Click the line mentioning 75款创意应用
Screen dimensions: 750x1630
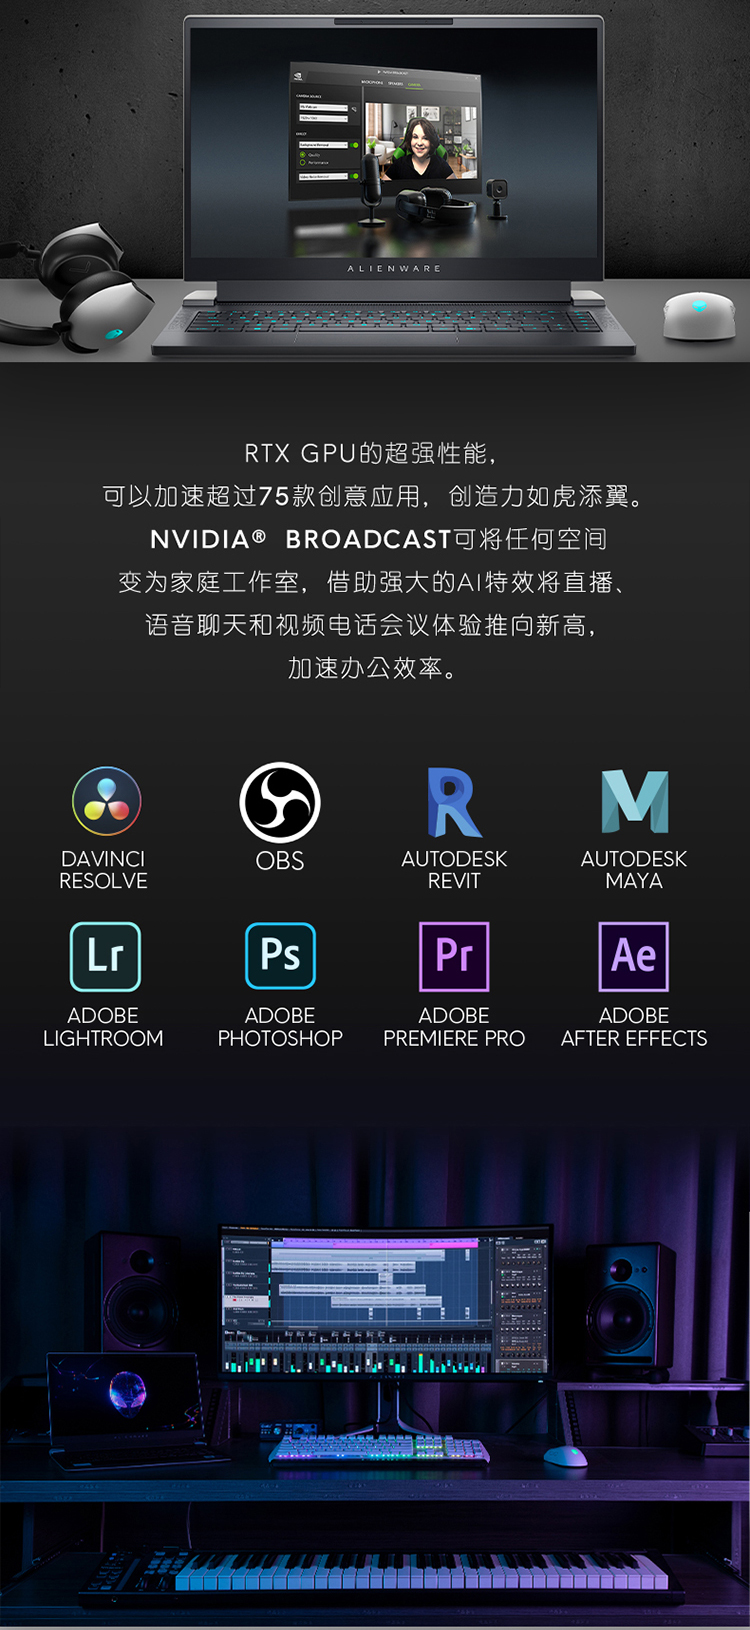(x=374, y=497)
